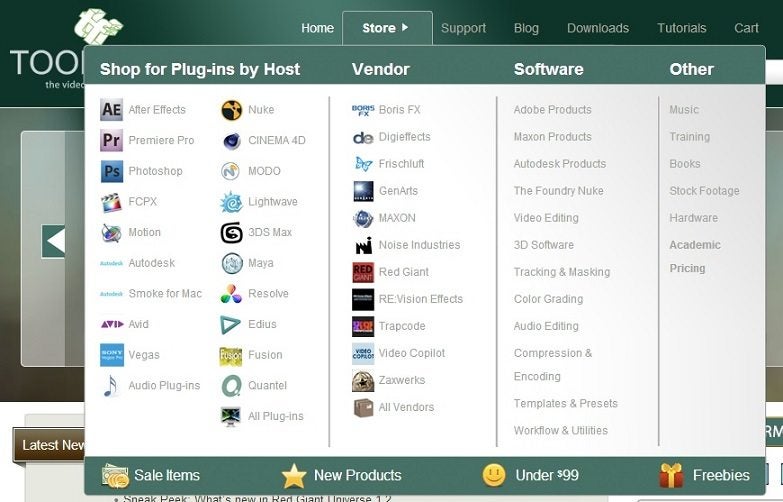Click the Fusion icon
This screenshot has height=502, width=783.
231,356
